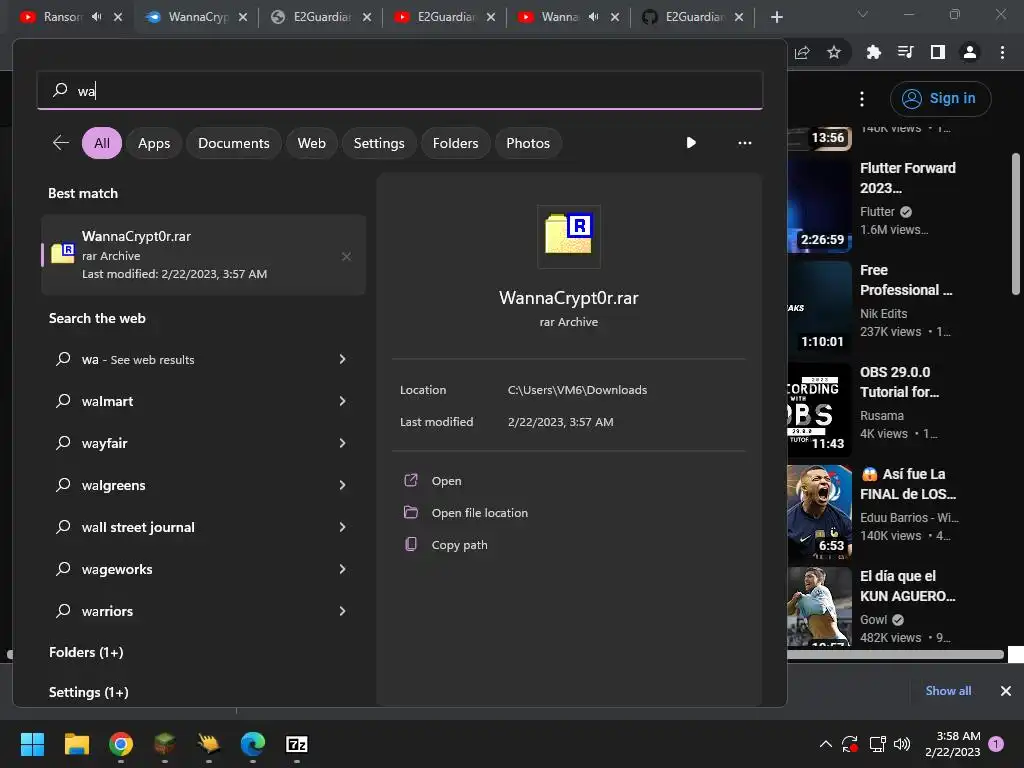The width and height of the screenshot is (1024, 768).
Task: Open OBS 29.0.0 Tutorial video title
Action: coord(899,382)
